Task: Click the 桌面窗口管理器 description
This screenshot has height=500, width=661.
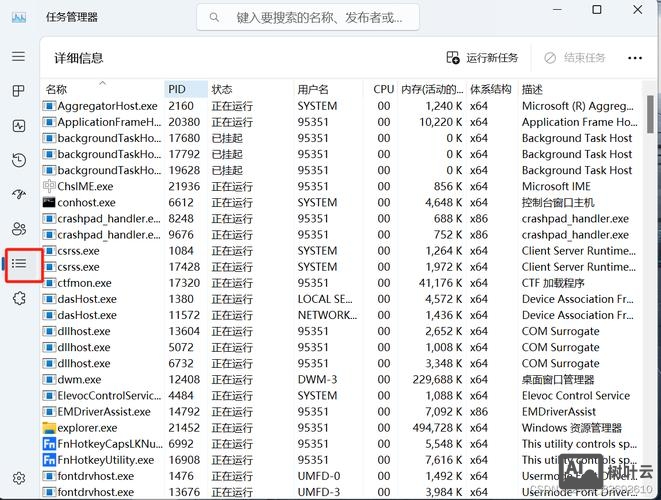Action: tap(558, 379)
